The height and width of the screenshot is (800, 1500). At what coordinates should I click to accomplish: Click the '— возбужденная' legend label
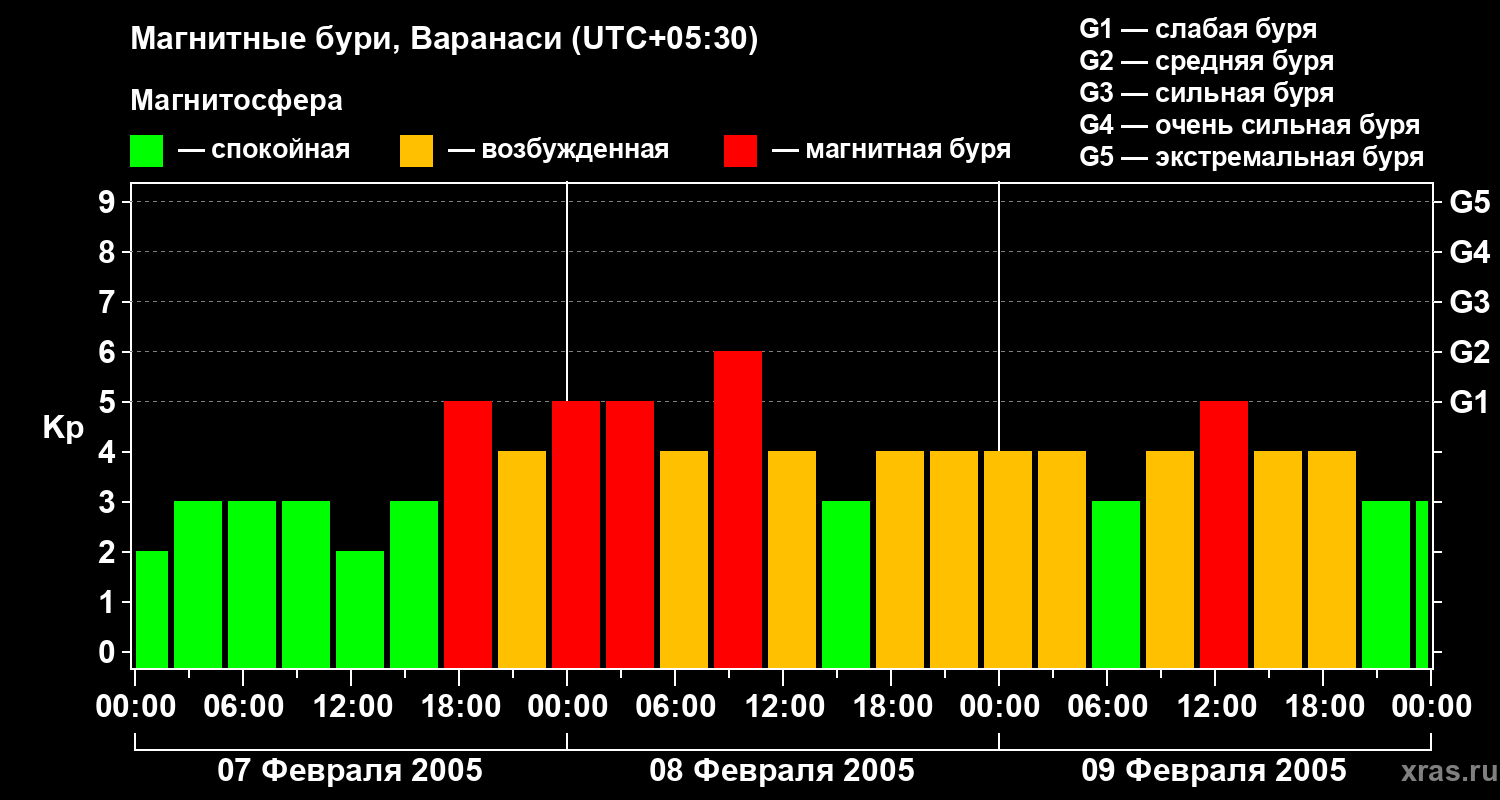(558, 150)
